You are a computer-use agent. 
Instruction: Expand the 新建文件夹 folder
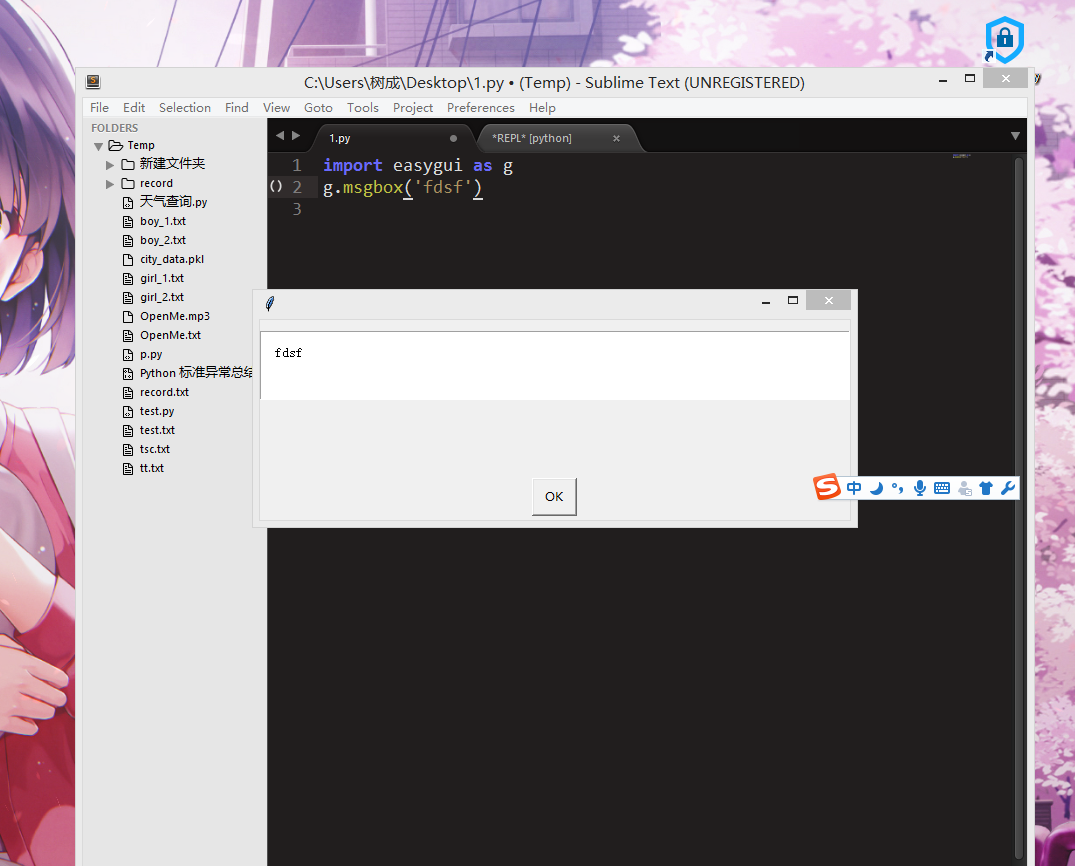[110, 164]
